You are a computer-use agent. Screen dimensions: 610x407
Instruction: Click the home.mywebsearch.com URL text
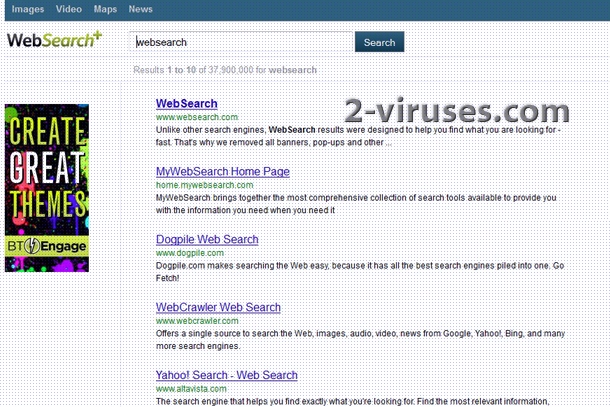(205, 185)
